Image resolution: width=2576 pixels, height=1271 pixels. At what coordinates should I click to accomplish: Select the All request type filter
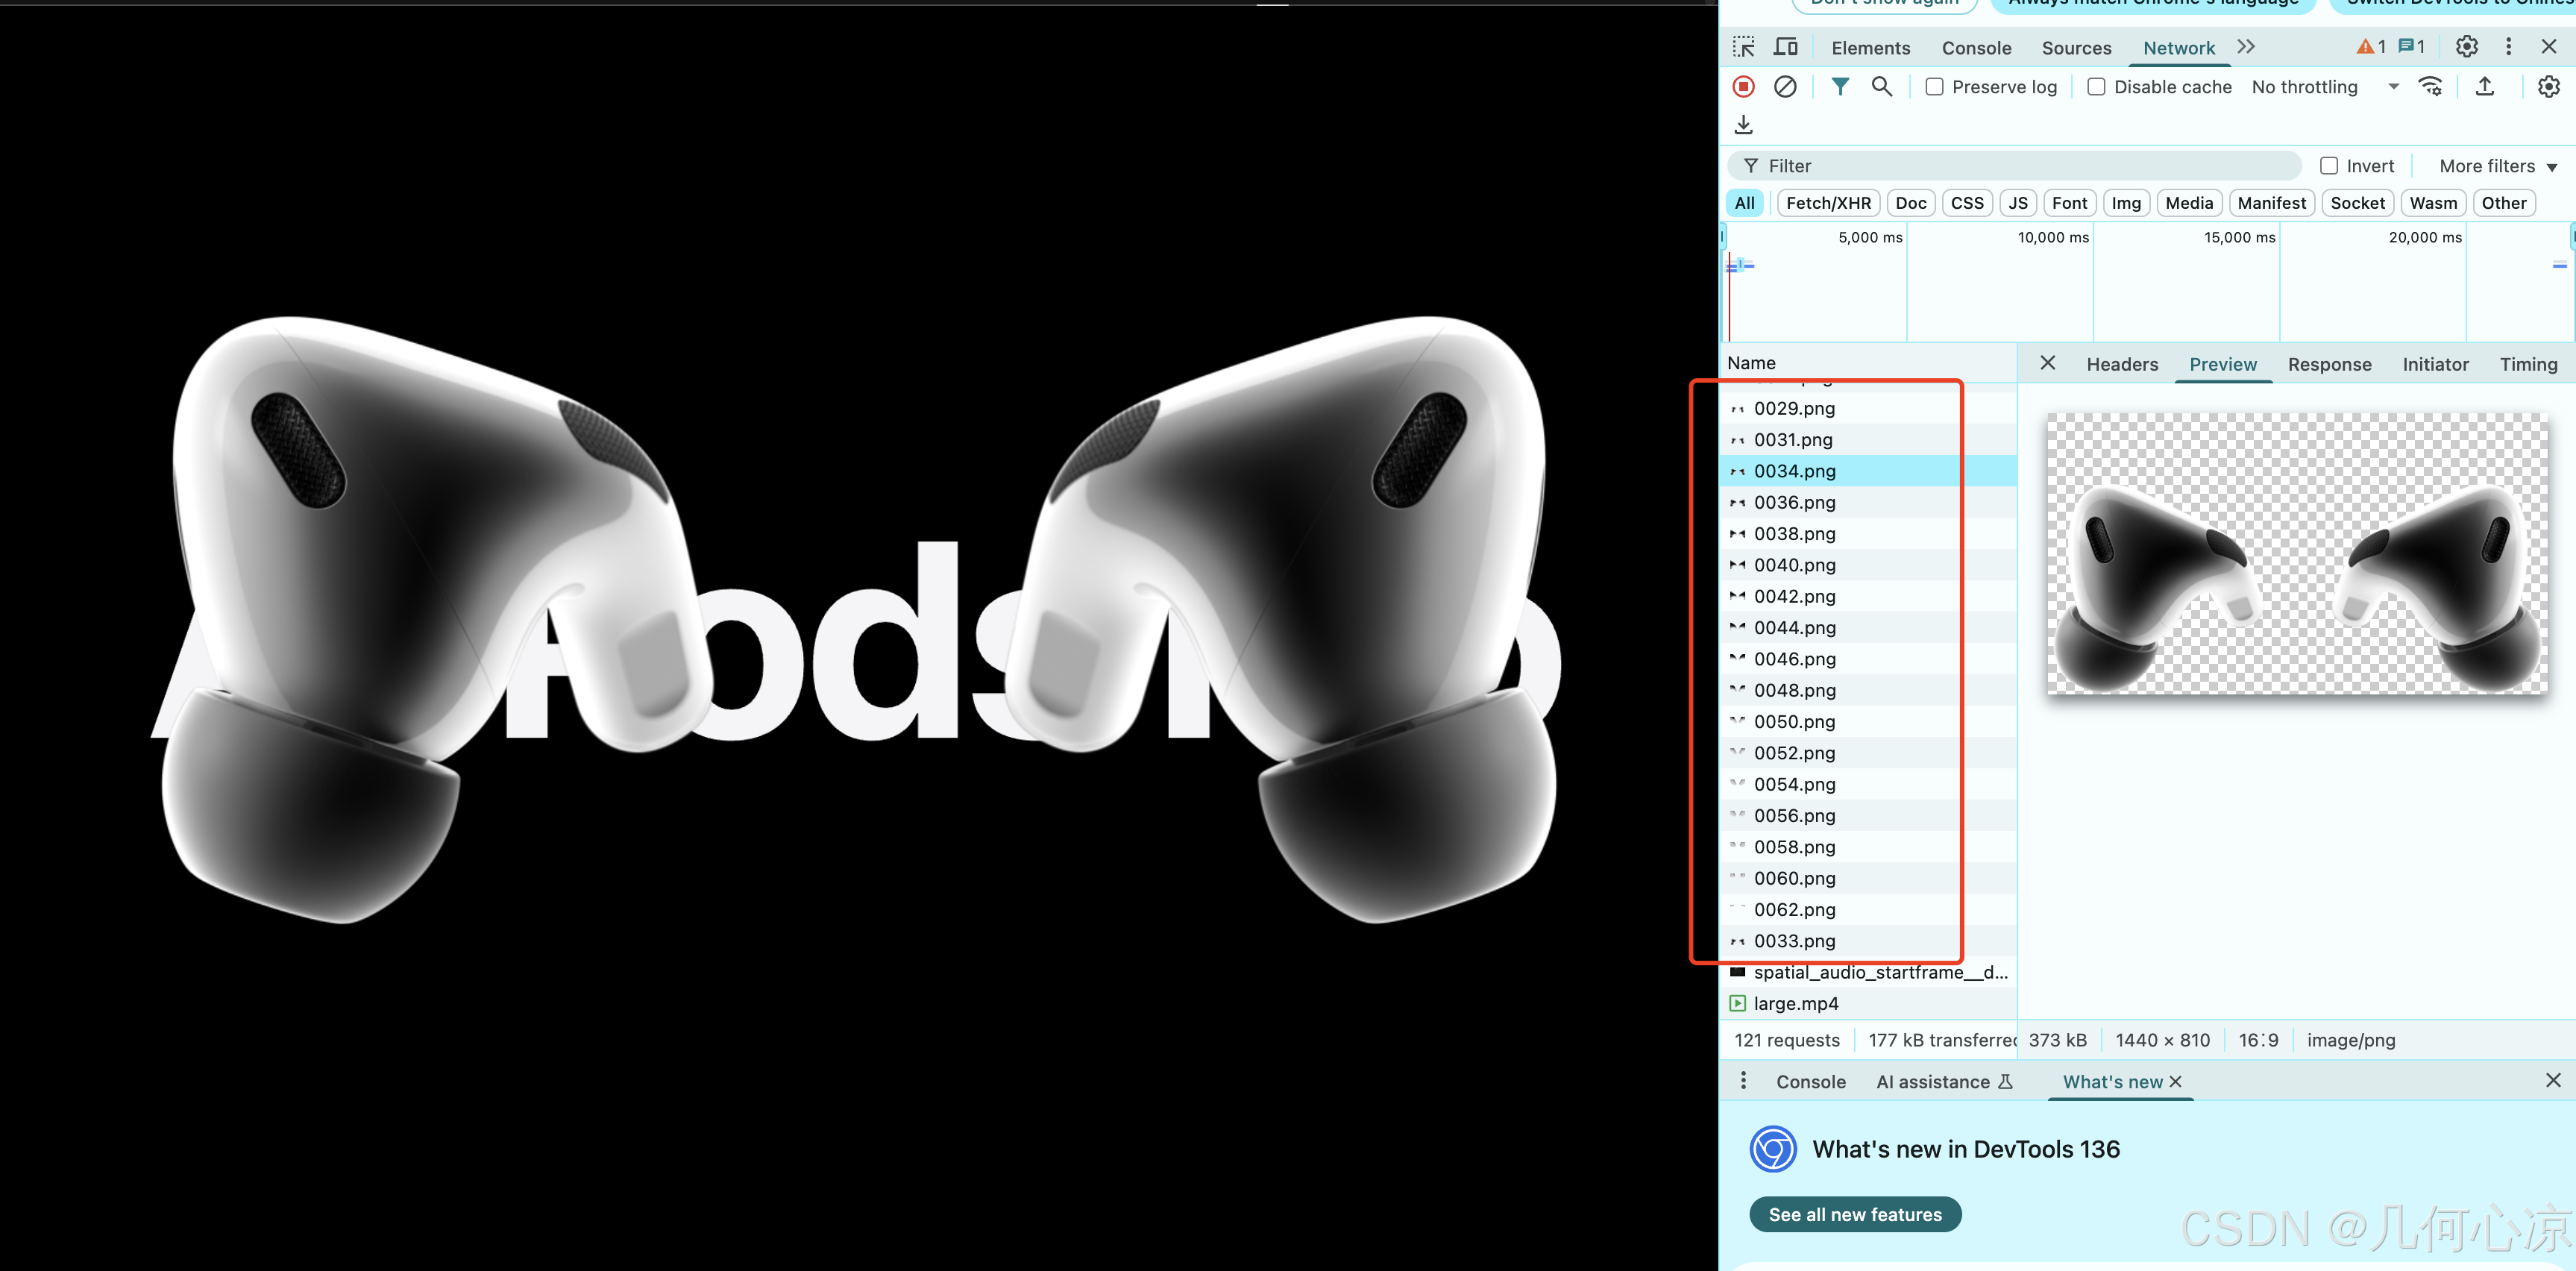1745,203
